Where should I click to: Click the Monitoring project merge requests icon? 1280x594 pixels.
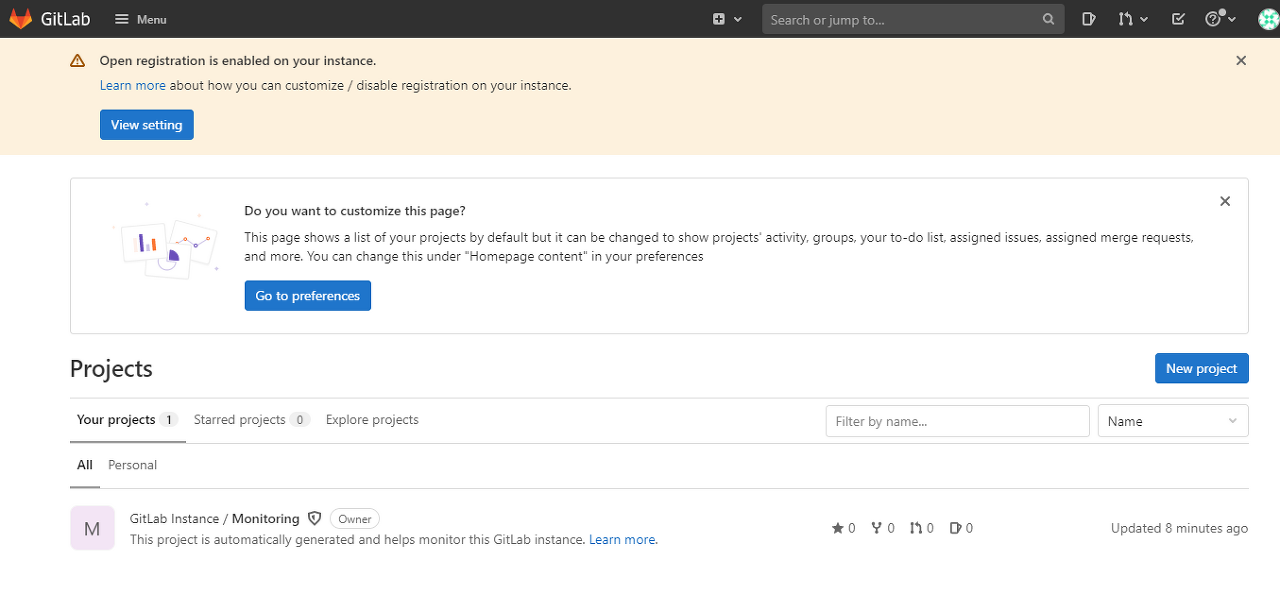click(x=916, y=528)
